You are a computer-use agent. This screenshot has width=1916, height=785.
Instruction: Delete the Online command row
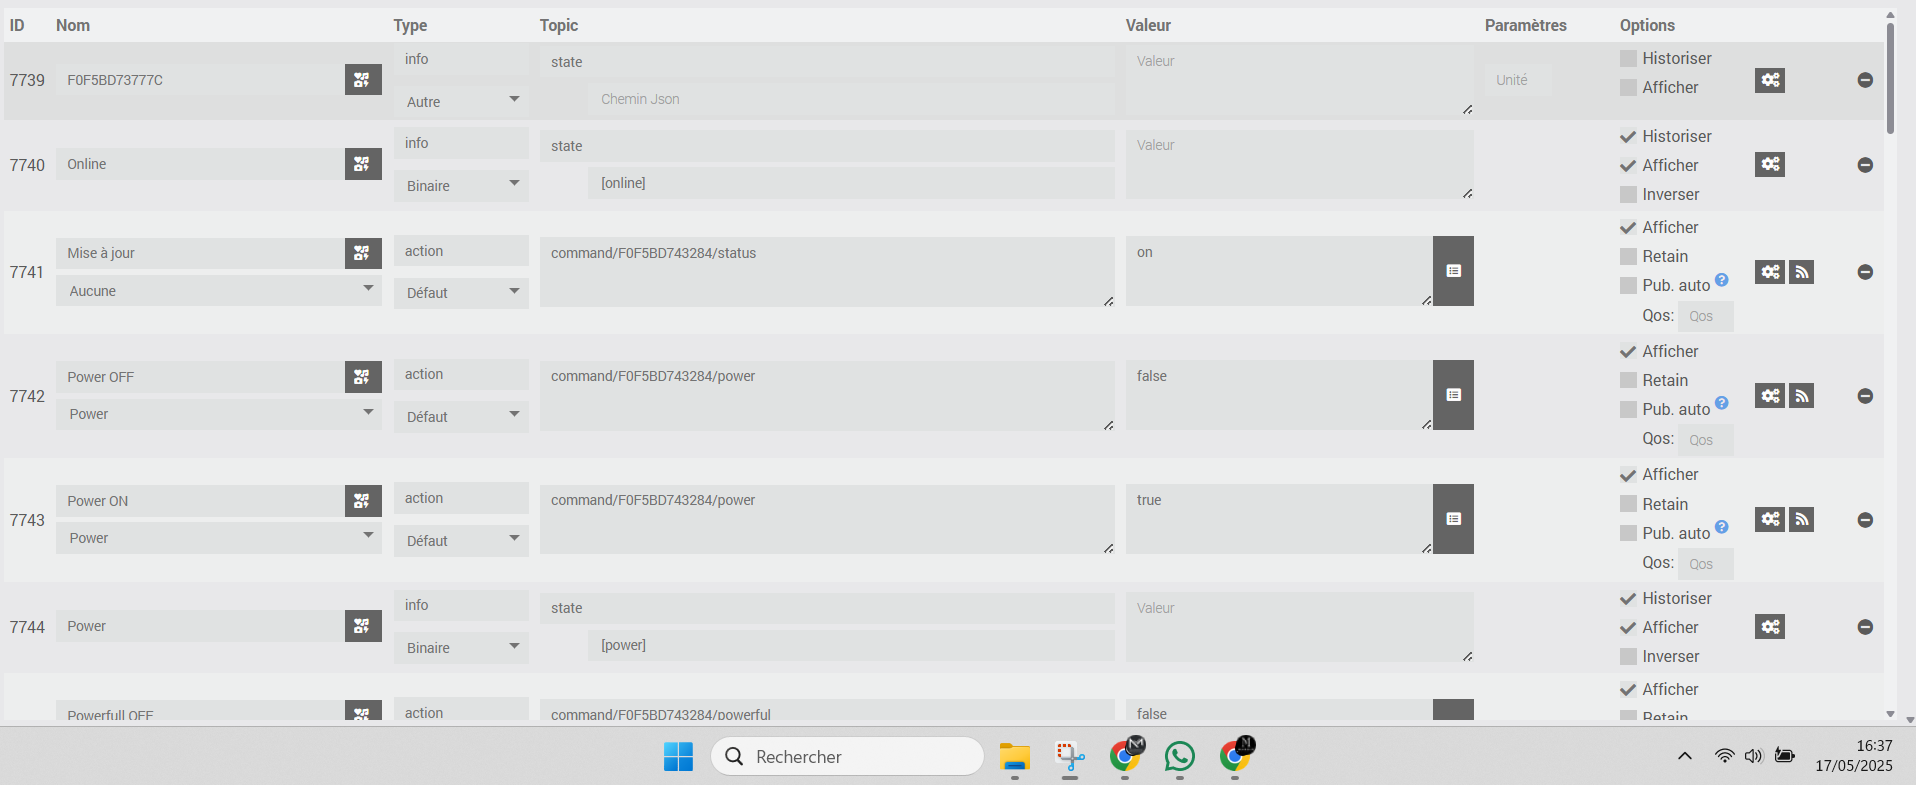click(x=1865, y=165)
